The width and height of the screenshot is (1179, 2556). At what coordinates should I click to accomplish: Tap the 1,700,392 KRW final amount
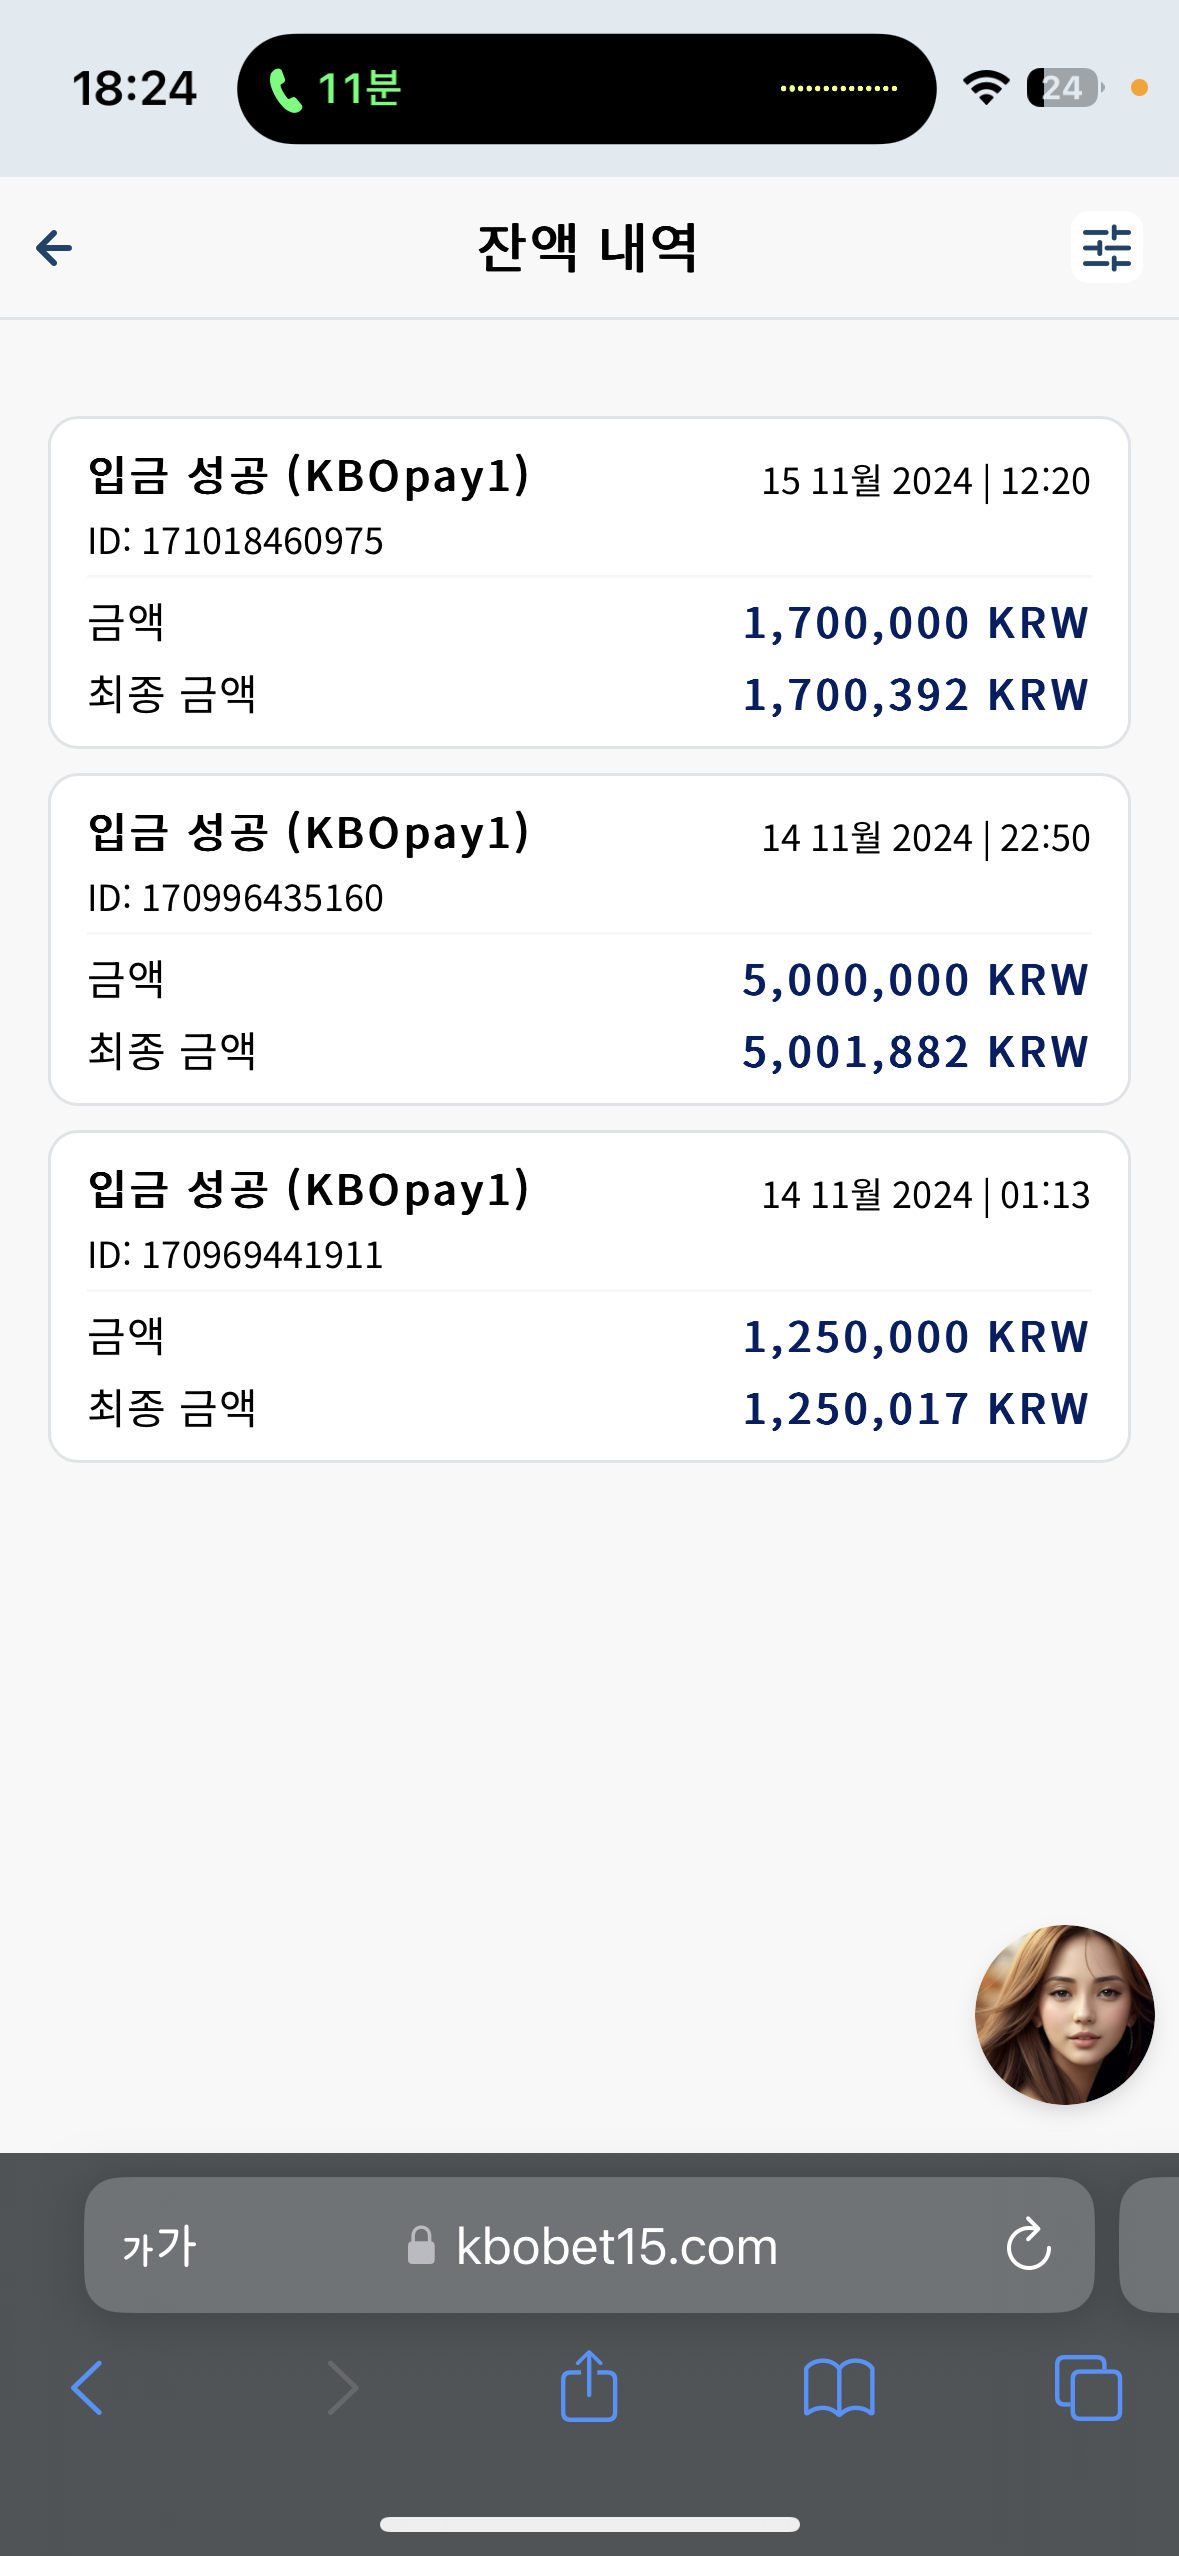coord(915,694)
